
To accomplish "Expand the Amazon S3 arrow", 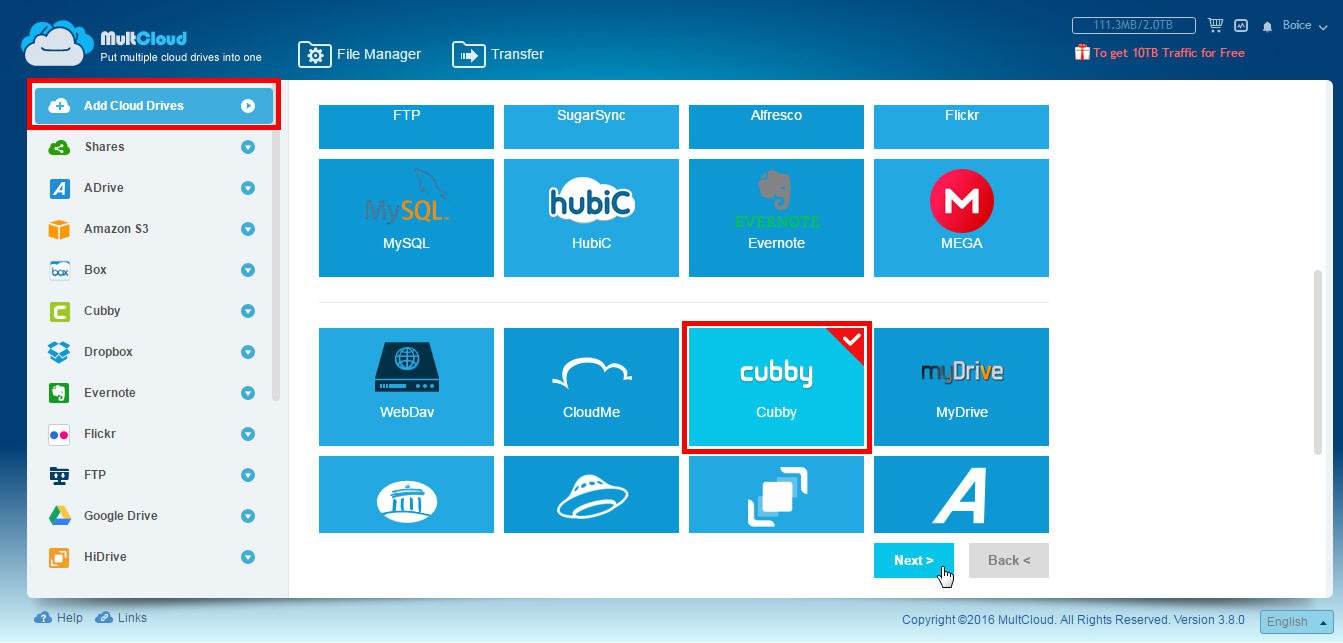I will click(x=248, y=229).
